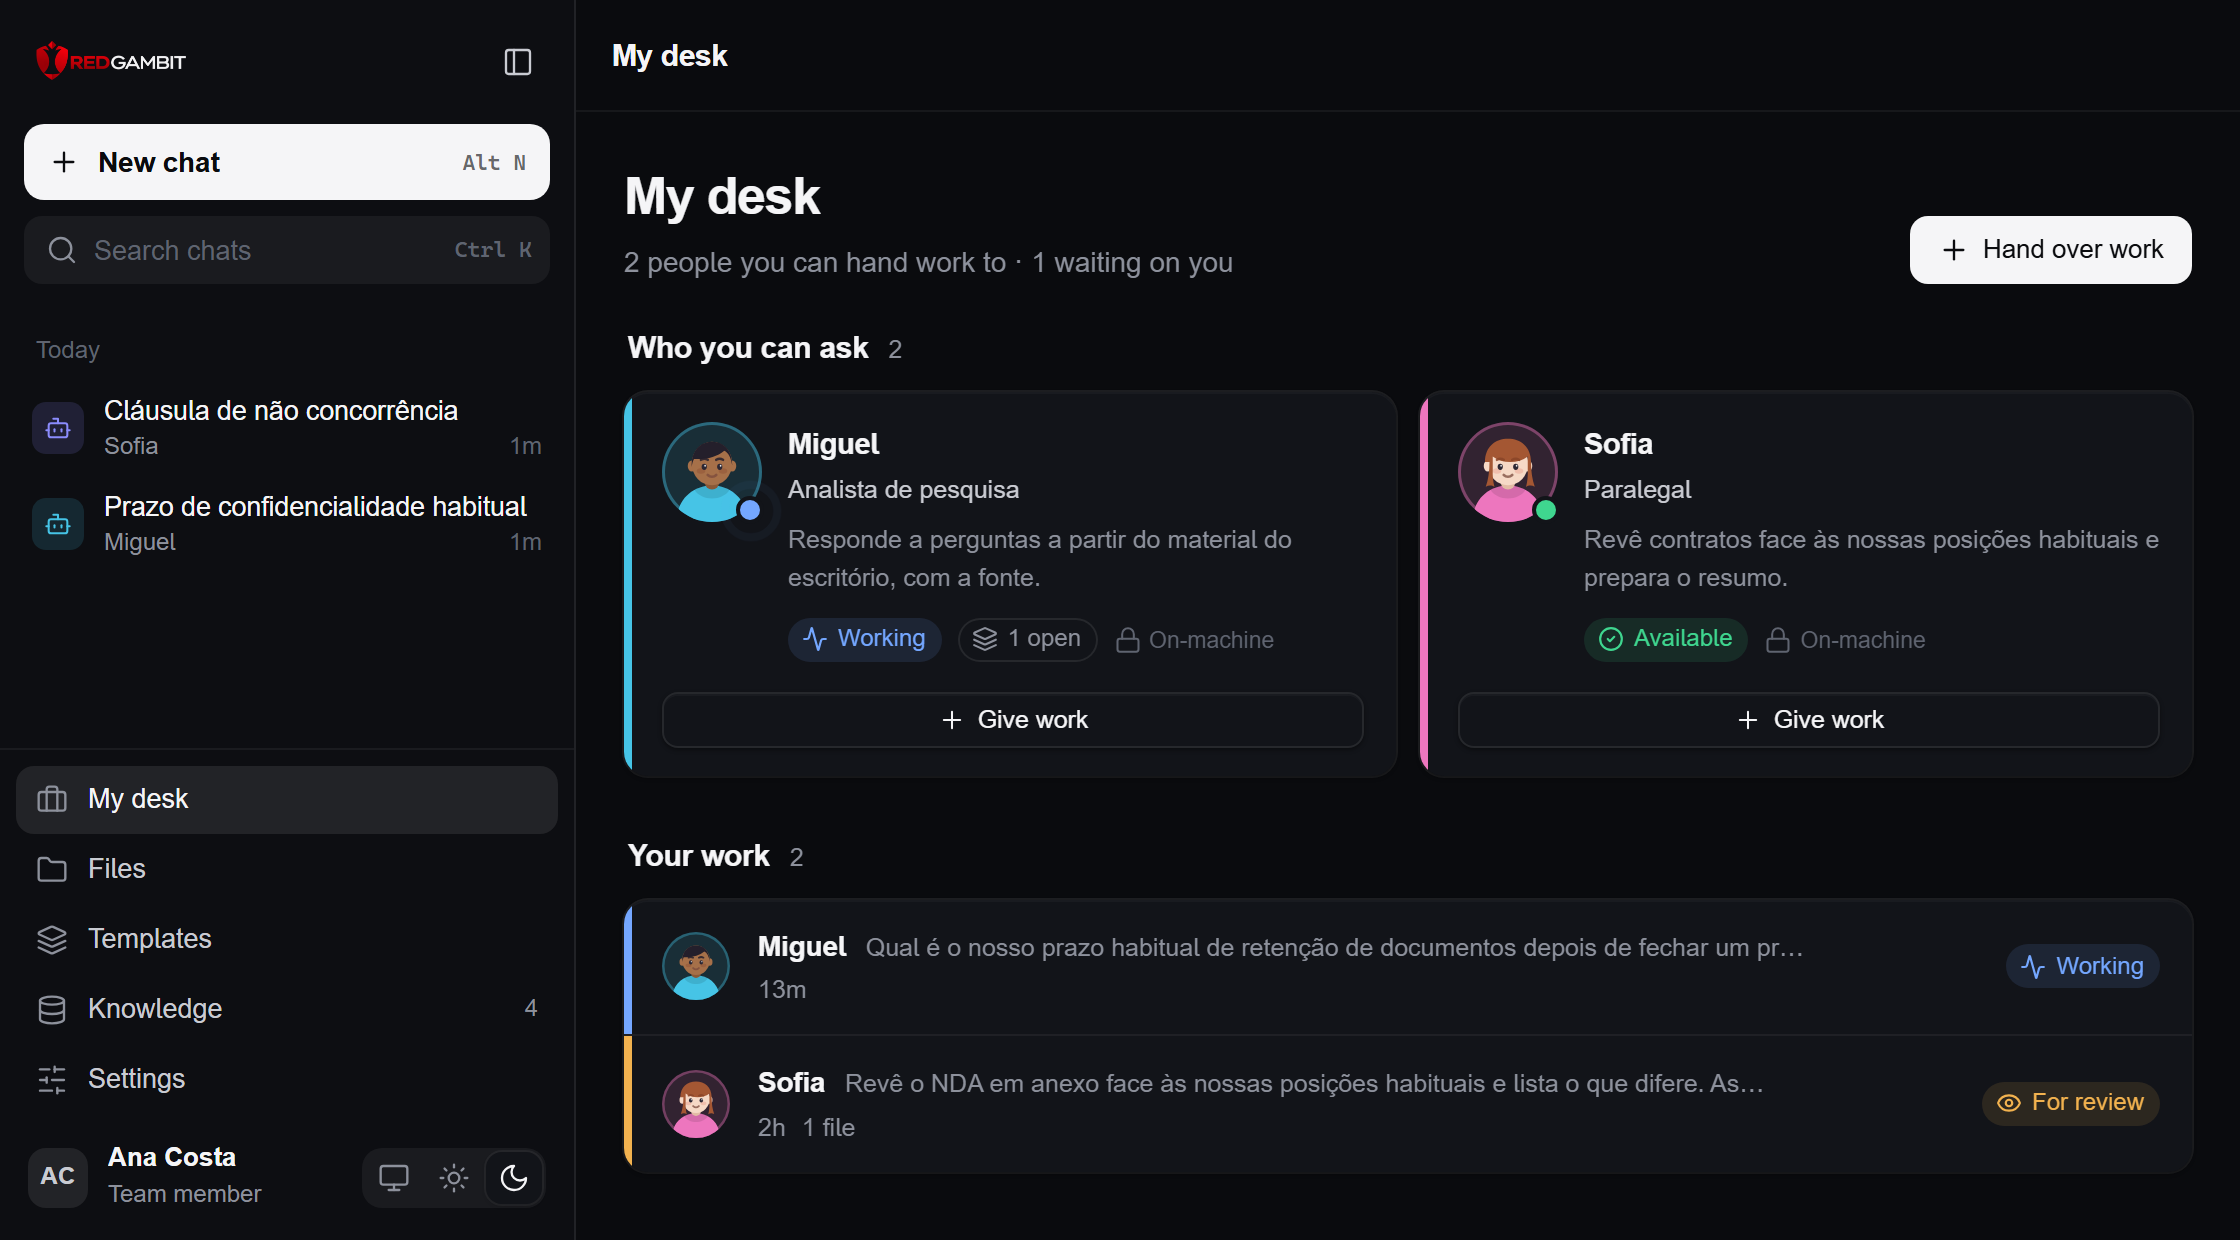Collapse the sidebar with the panel icon
The image size is (2240, 1240).
[517, 62]
